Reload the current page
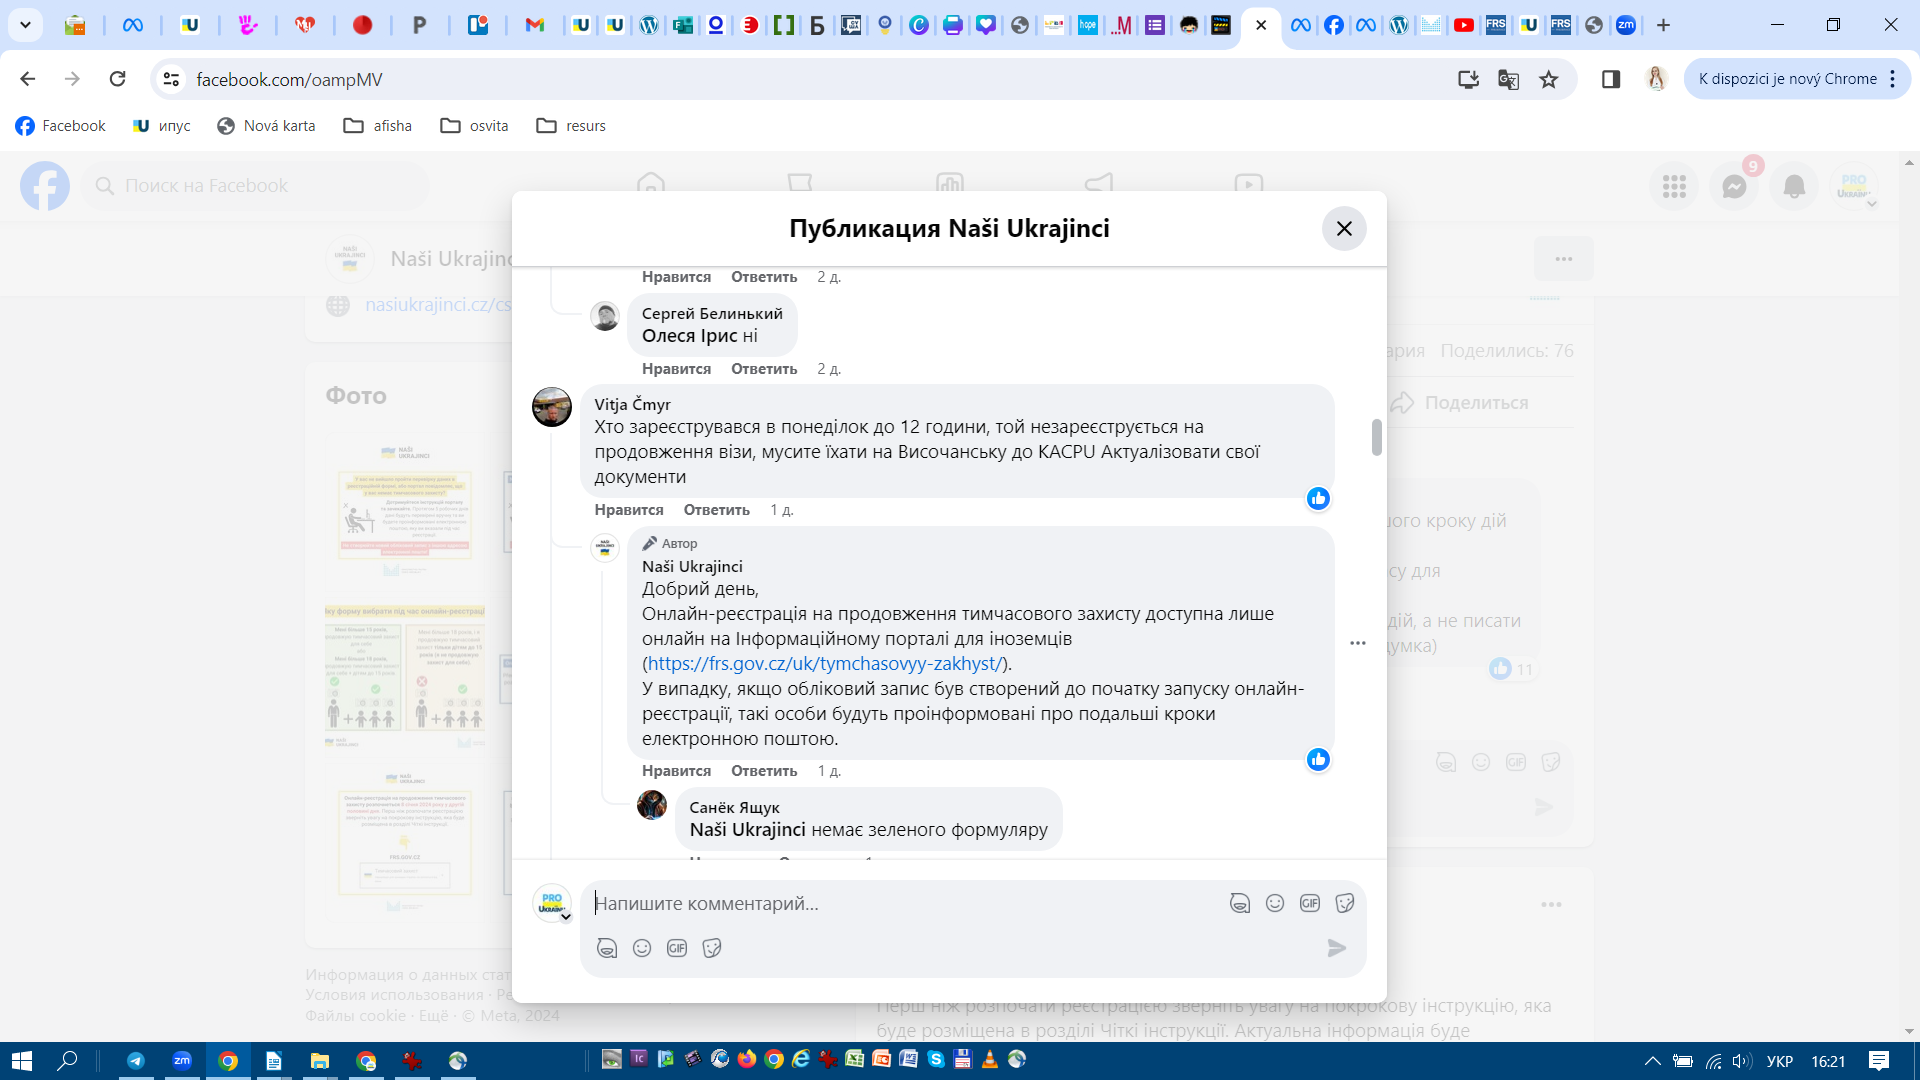This screenshot has width=1920, height=1080. tap(117, 79)
